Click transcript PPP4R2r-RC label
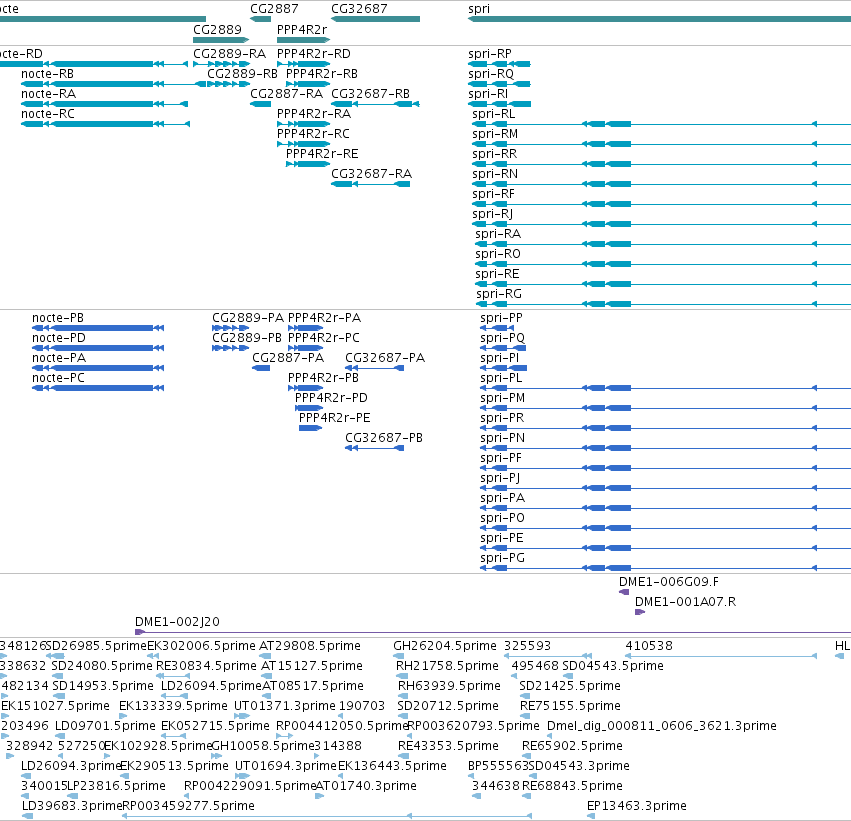Screen dimensions: 851x821 tap(313, 134)
